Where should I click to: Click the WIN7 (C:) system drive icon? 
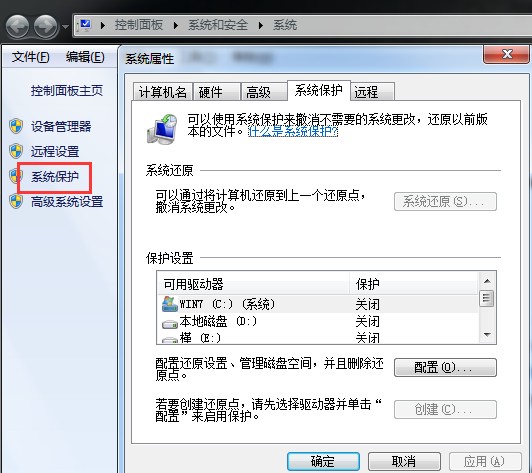point(170,304)
